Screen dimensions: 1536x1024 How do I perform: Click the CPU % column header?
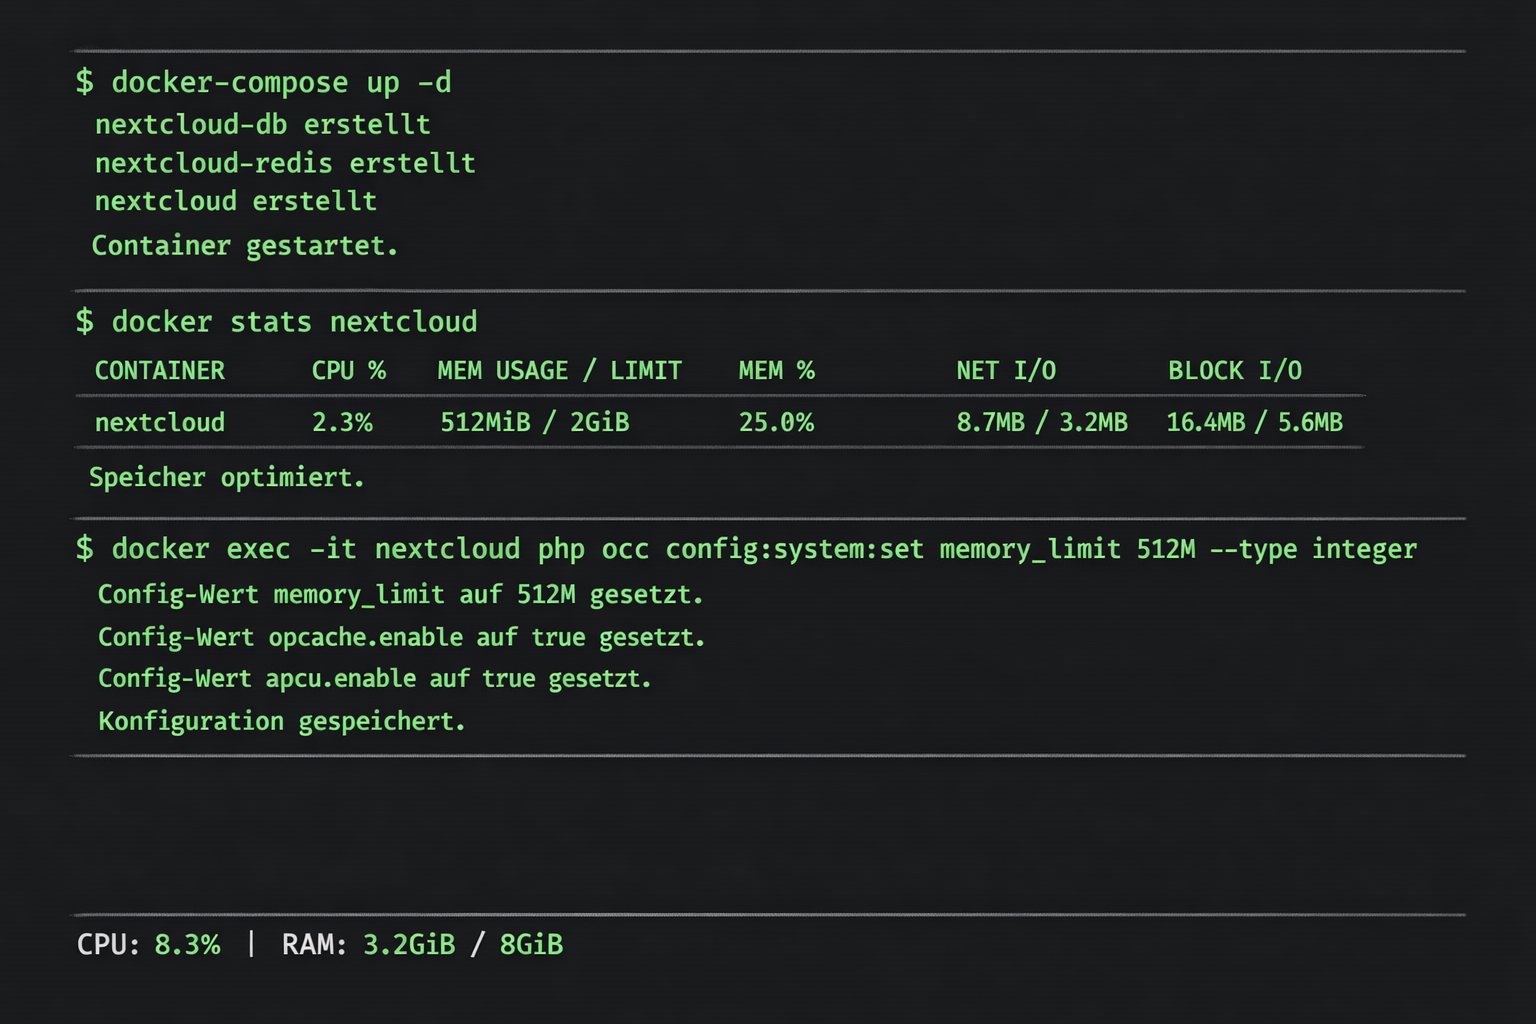pos(348,370)
